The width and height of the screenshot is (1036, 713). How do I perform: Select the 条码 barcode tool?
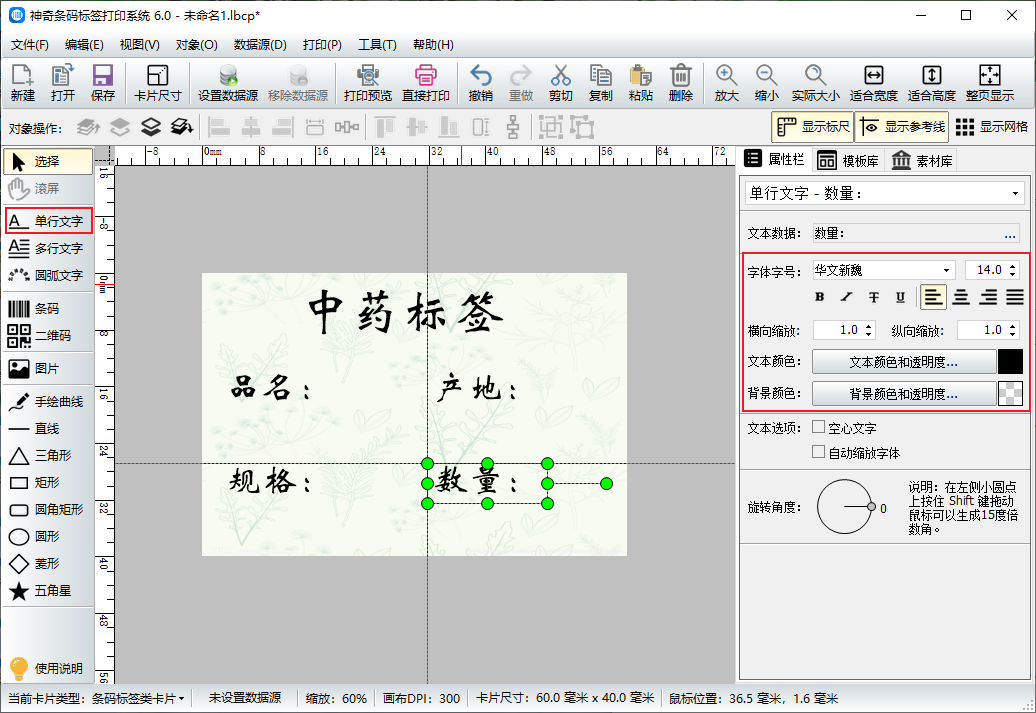[48, 309]
